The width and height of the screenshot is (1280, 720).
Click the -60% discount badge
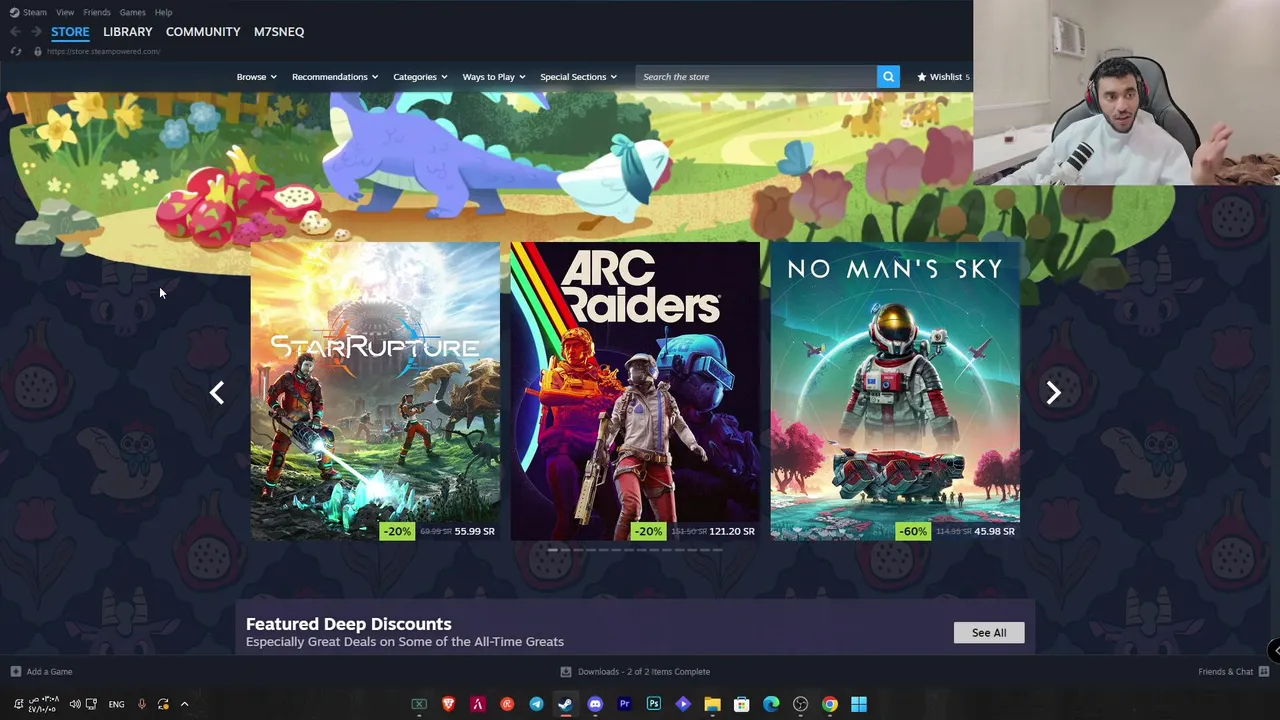(x=913, y=531)
